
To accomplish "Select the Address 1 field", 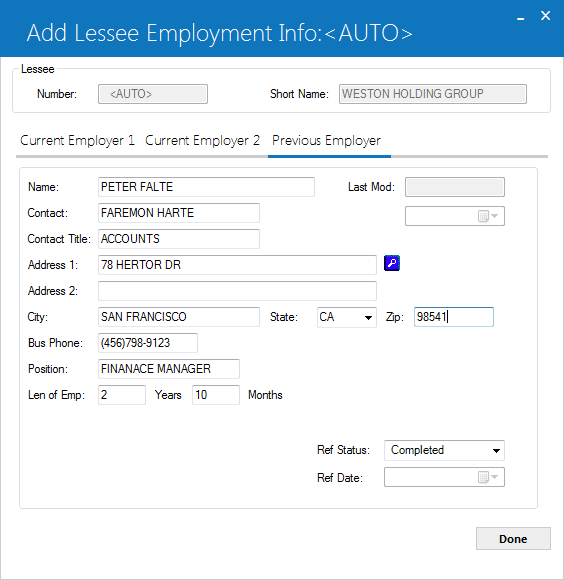I will (237, 265).
